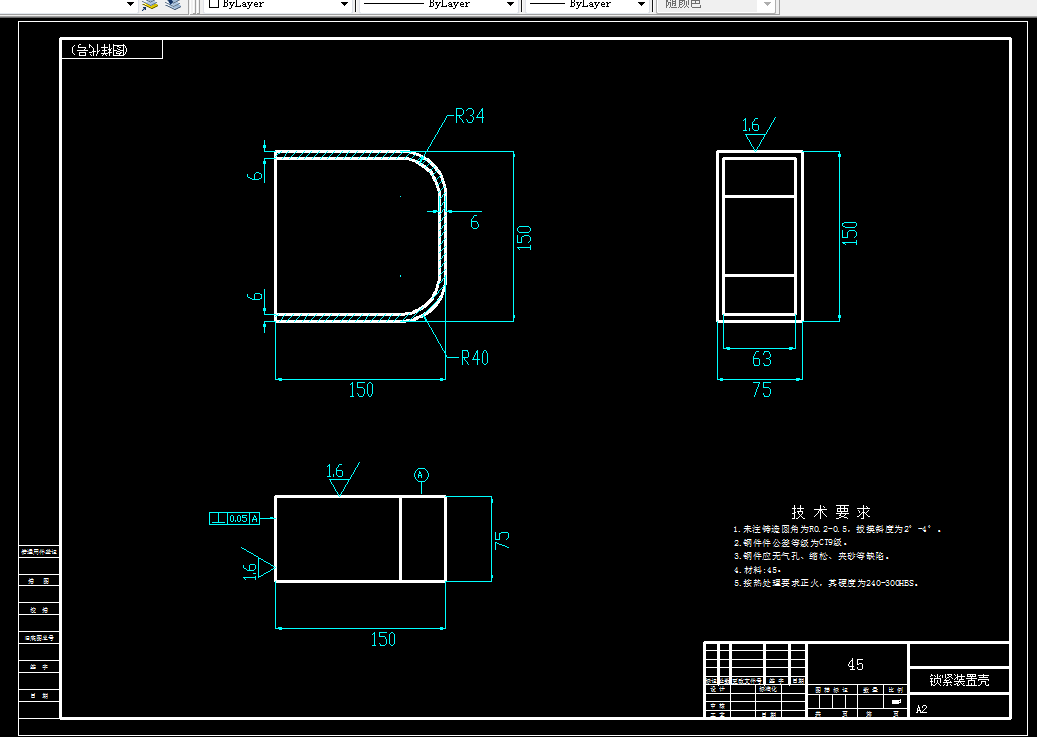Screen dimensions: 1037x737
Task: Select the 75 dimension under the side view
Action: [x=762, y=390]
